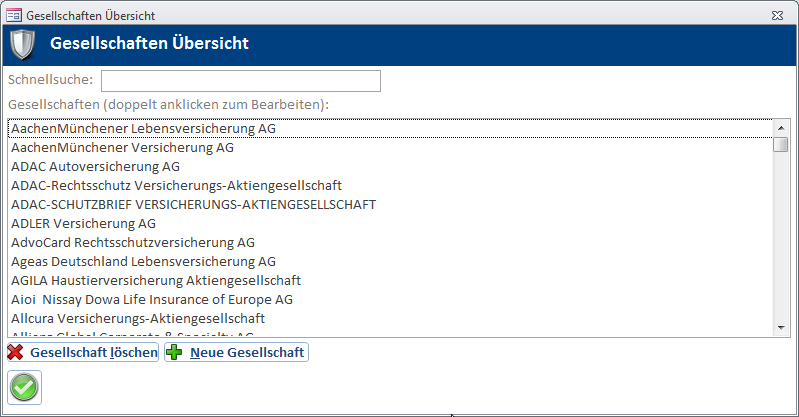Click the green plus new company icon

coord(175,352)
